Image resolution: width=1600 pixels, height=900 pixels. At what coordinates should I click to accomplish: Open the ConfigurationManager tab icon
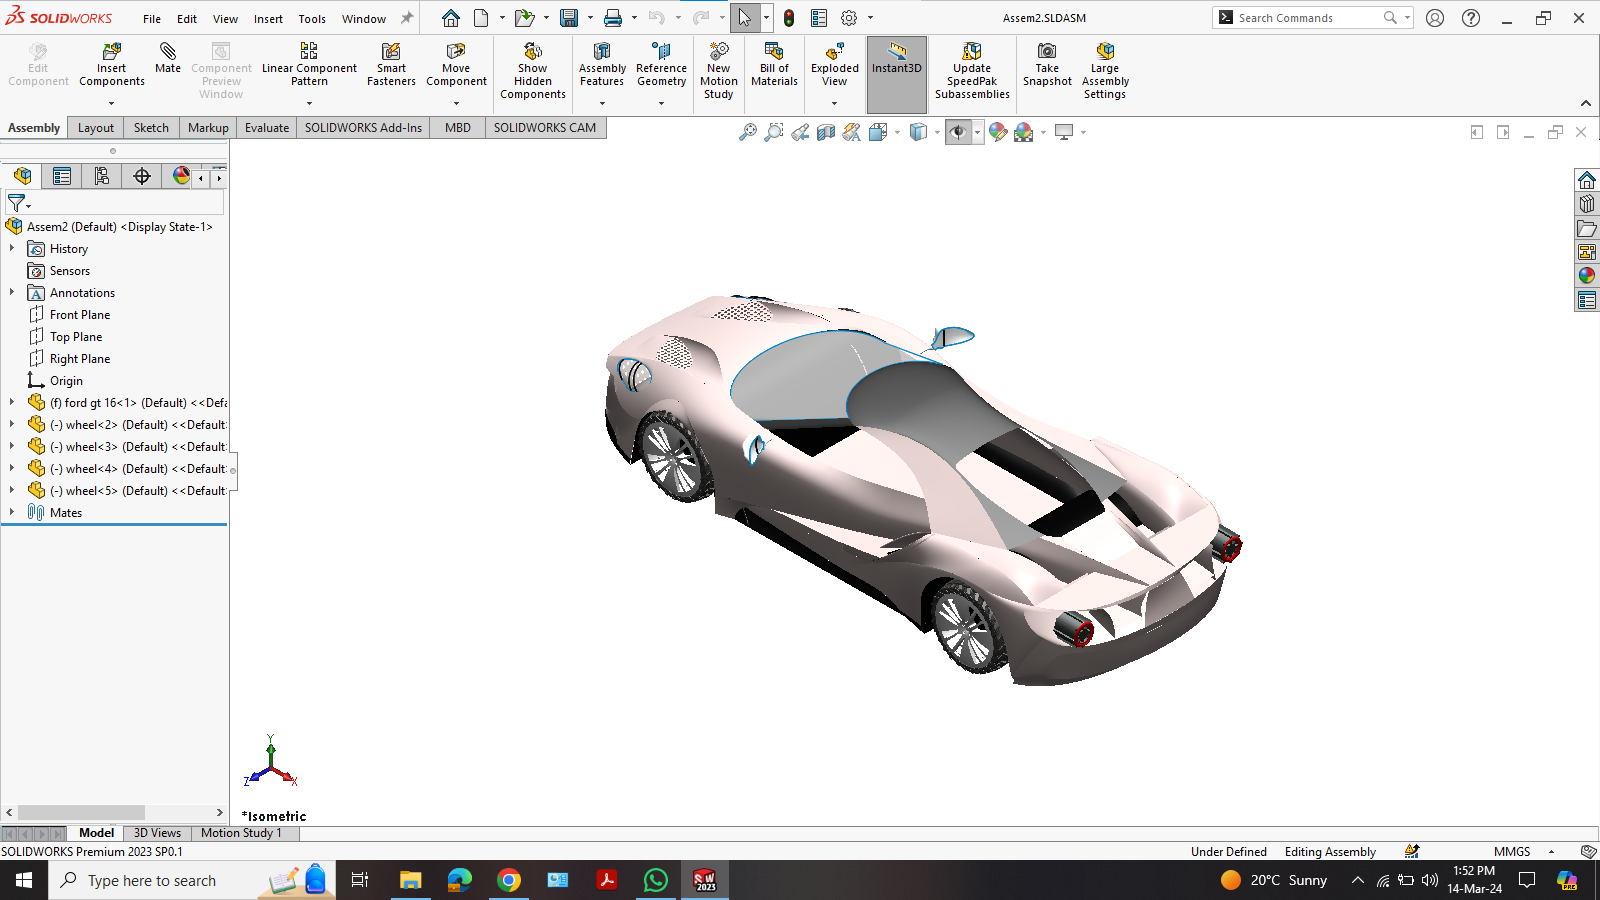pyautogui.click(x=102, y=177)
